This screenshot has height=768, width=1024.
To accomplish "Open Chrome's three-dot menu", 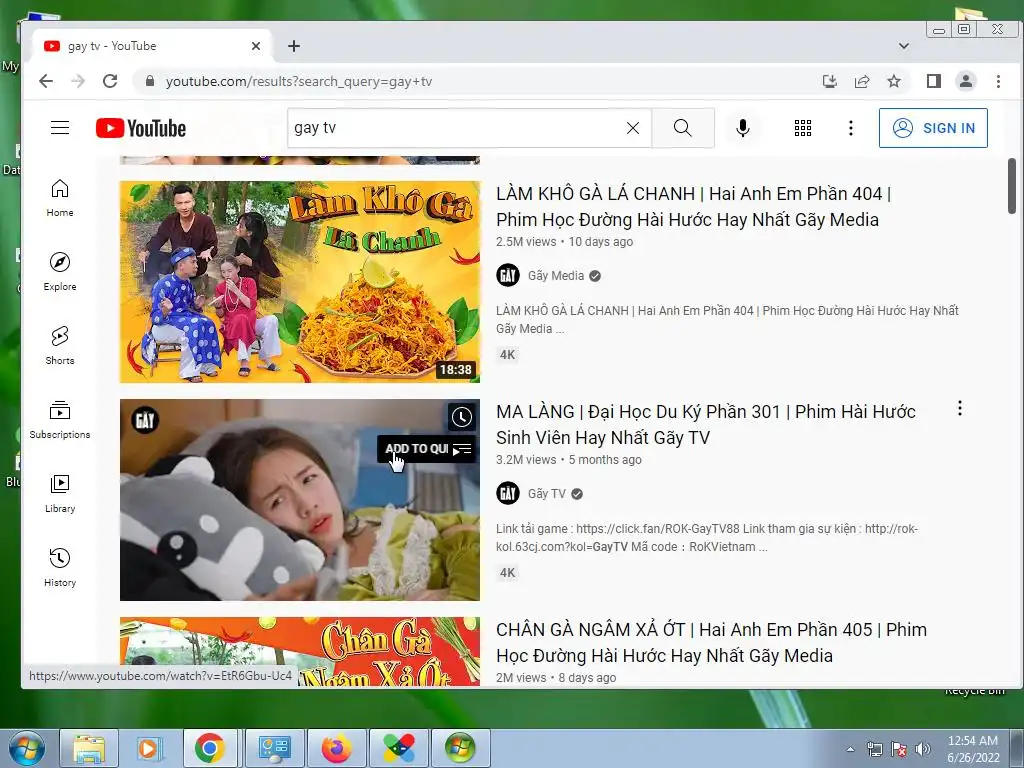I will (998, 82).
